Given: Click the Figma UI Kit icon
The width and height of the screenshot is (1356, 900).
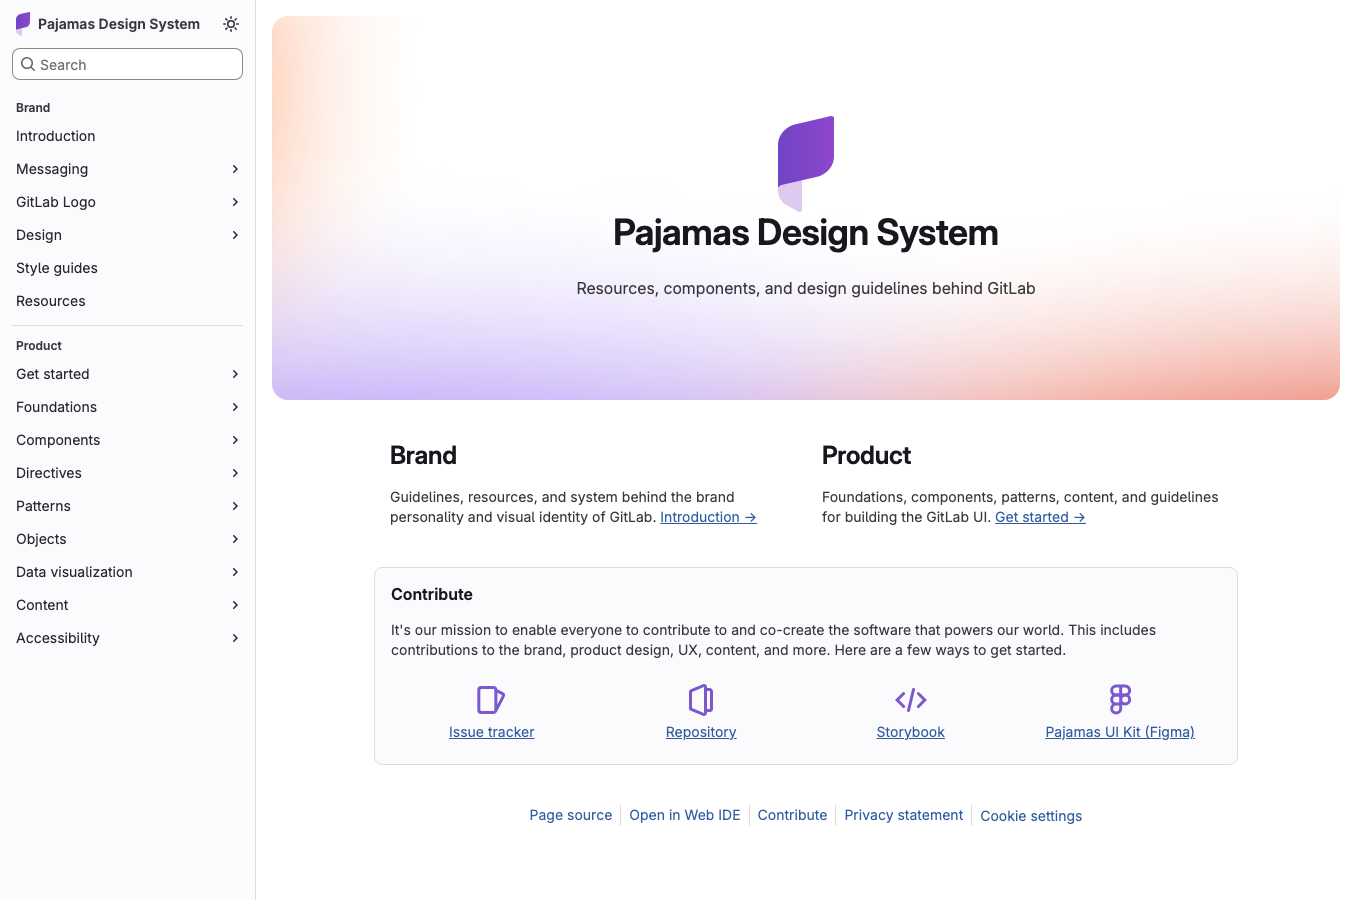Looking at the screenshot, I should [1119, 700].
